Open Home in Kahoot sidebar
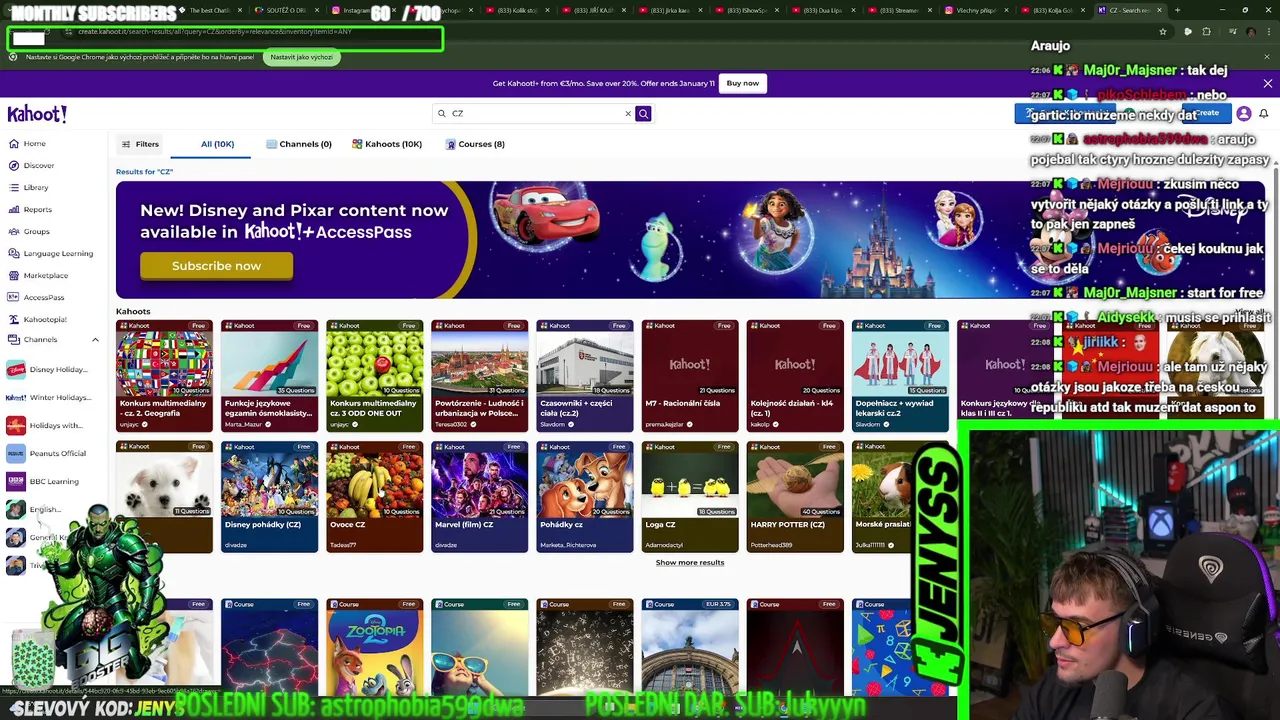 point(34,143)
